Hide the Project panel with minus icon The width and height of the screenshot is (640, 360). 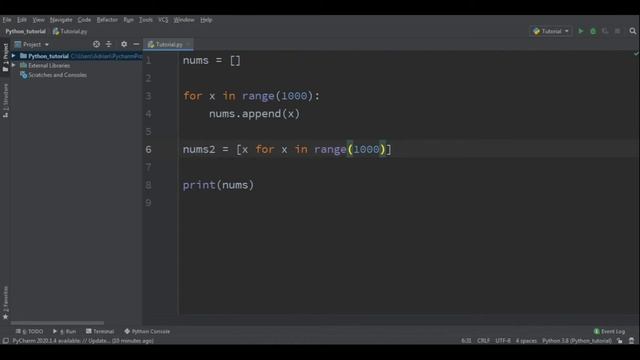136,44
